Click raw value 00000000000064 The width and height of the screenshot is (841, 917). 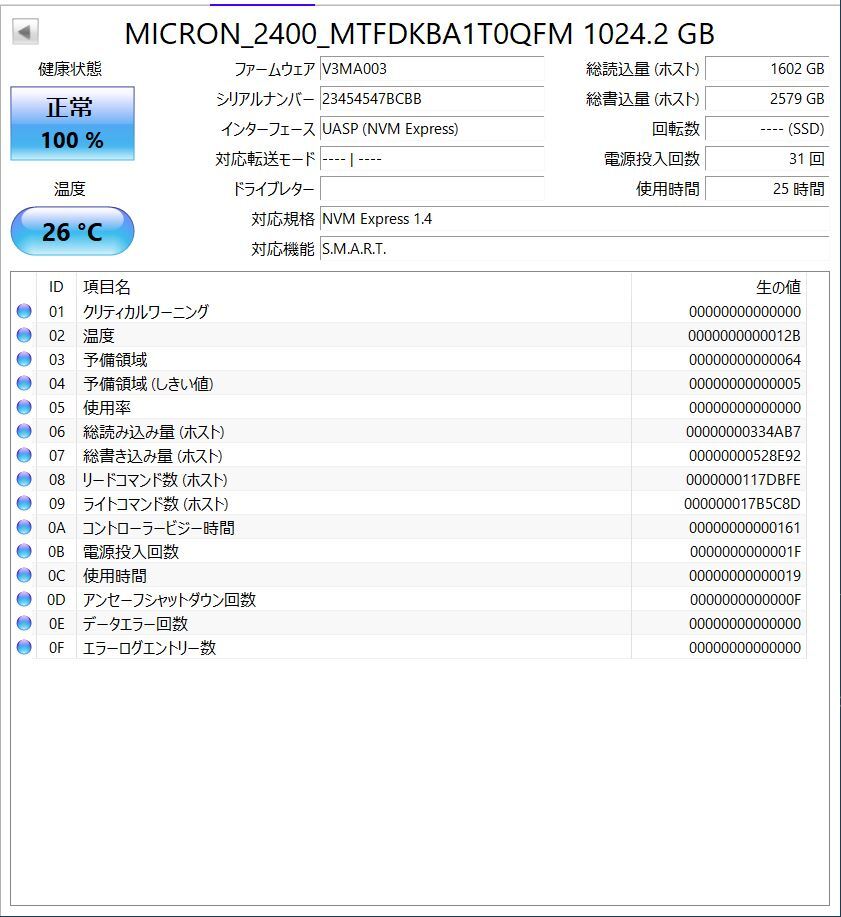click(745, 360)
